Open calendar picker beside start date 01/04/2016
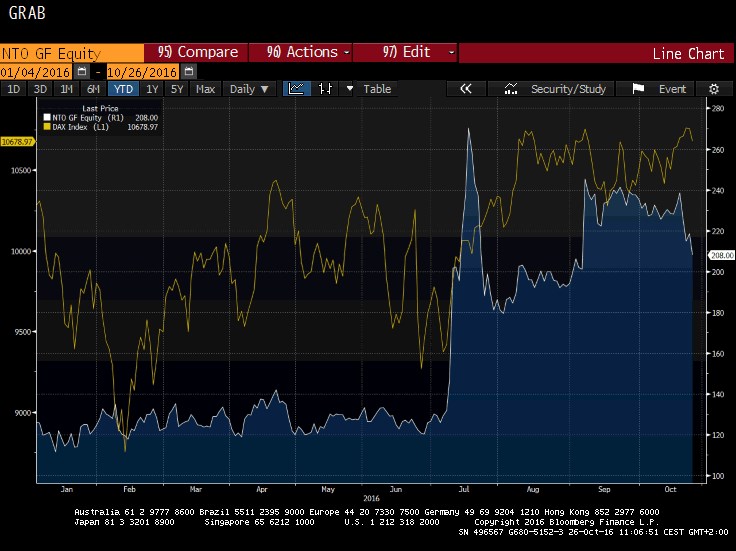 (x=82, y=72)
